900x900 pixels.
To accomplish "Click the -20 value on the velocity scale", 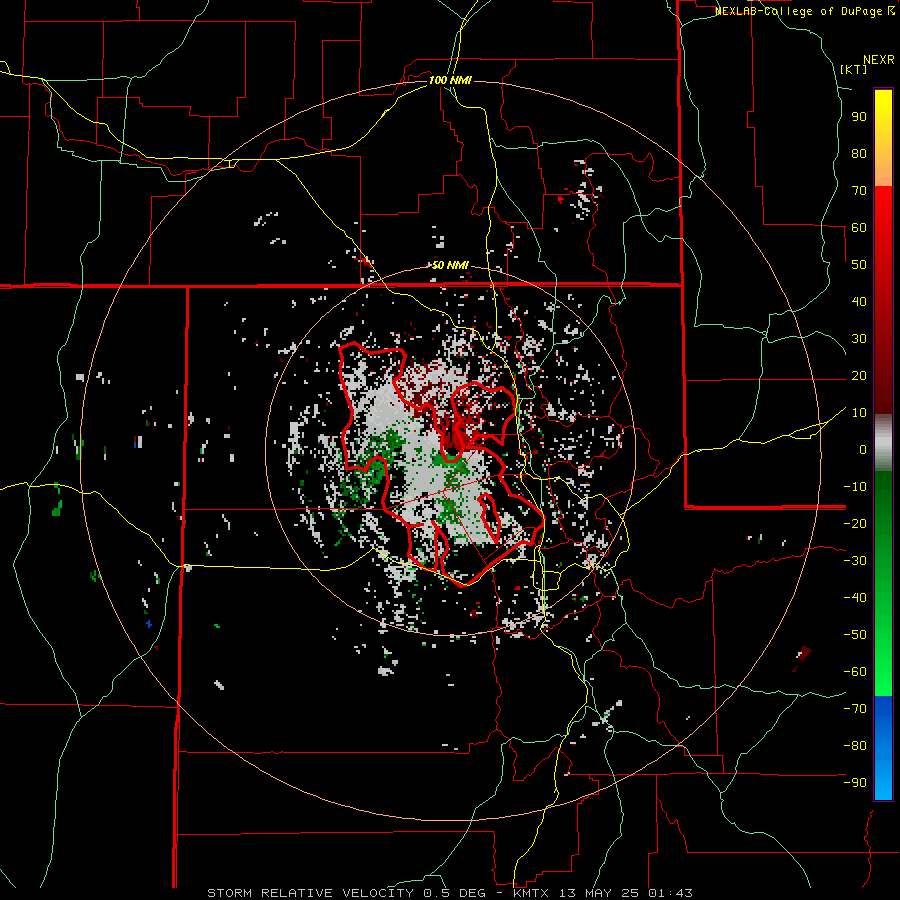I will pyautogui.click(x=855, y=523).
